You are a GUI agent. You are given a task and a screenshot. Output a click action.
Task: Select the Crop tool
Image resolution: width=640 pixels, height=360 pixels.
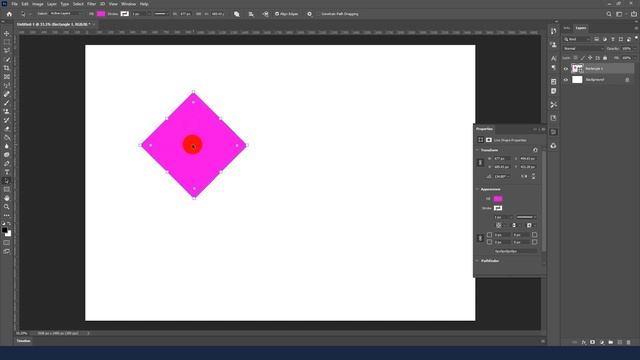coord(7,68)
